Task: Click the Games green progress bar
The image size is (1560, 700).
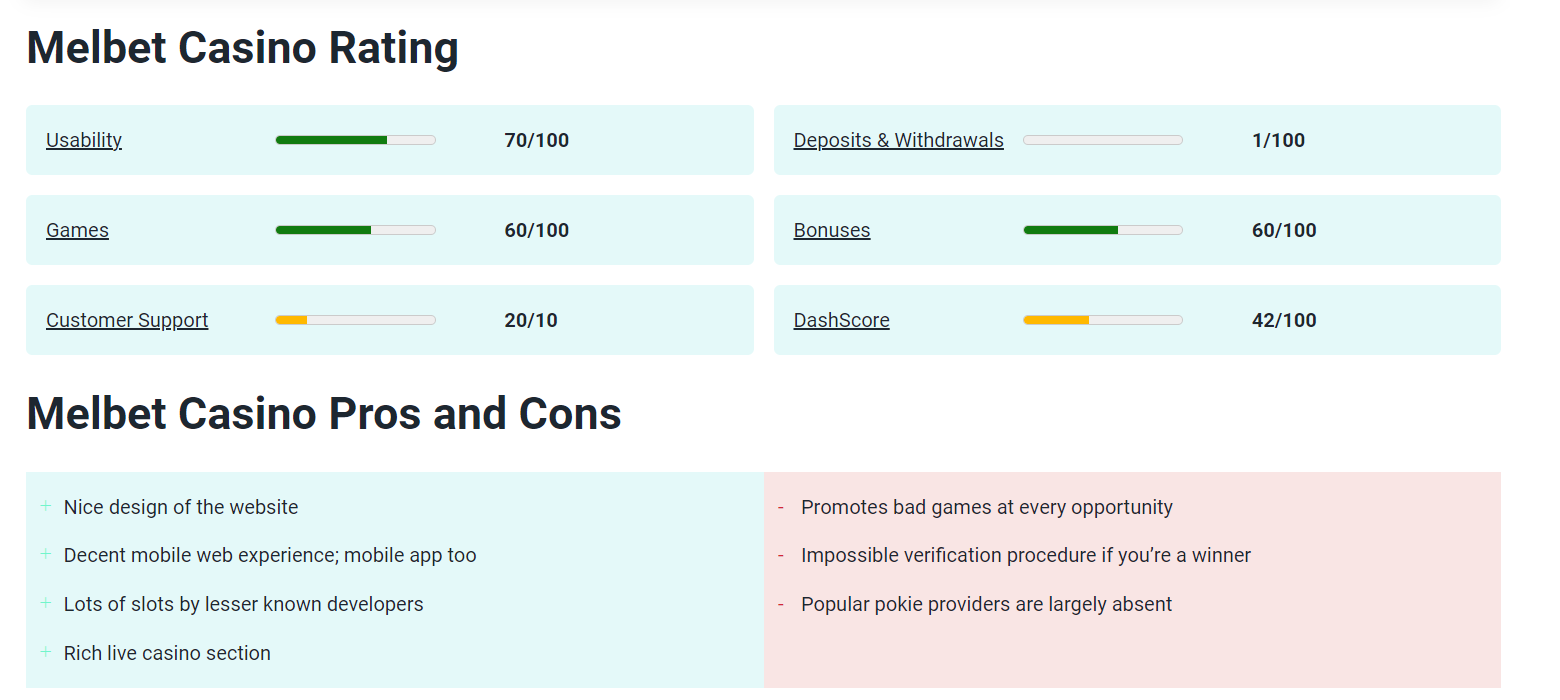Action: click(x=355, y=230)
